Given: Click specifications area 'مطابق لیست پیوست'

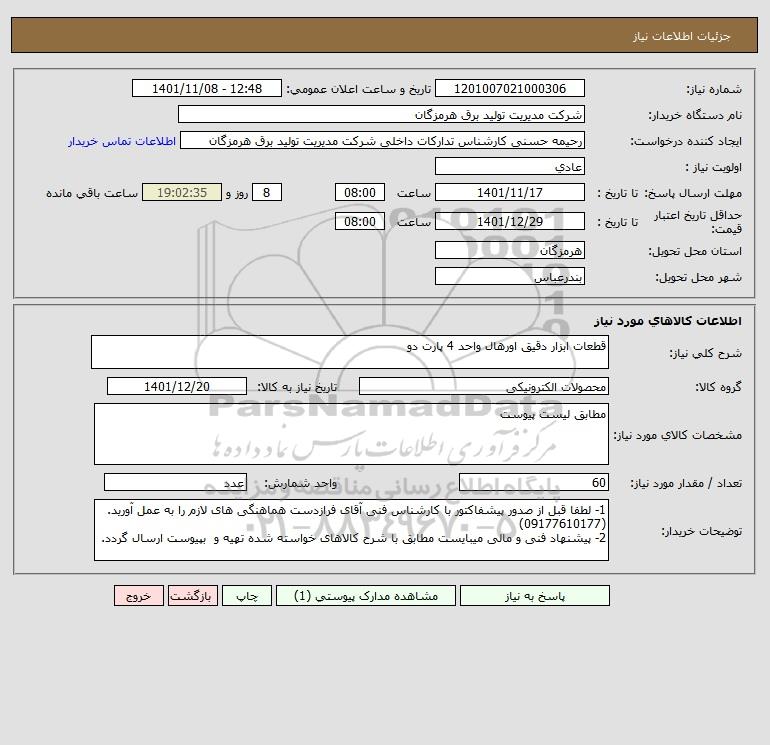Looking at the screenshot, I should click(x=351, y=434).
